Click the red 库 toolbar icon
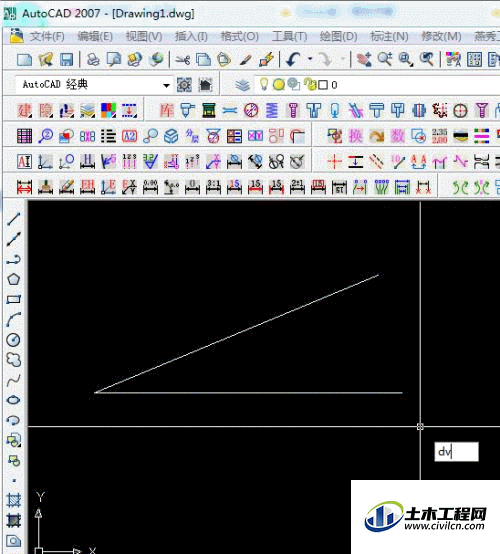Image resolution: width=500 pixels, height=554 pixels. tap(167, 110)
